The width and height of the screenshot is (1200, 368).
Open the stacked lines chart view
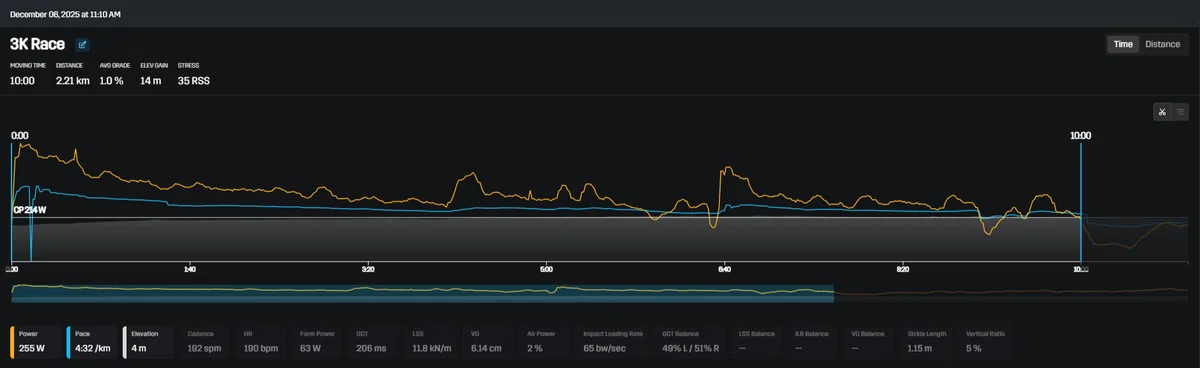1181,112
